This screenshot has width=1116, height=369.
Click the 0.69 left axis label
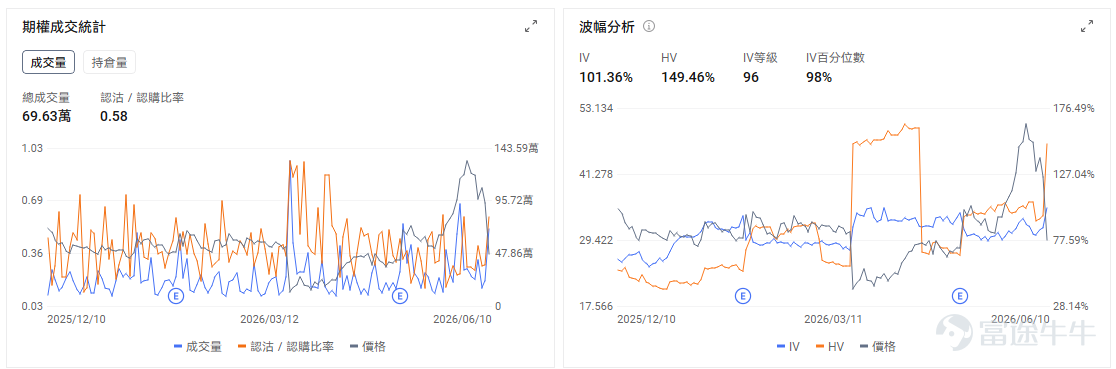(x=32, y=200)
